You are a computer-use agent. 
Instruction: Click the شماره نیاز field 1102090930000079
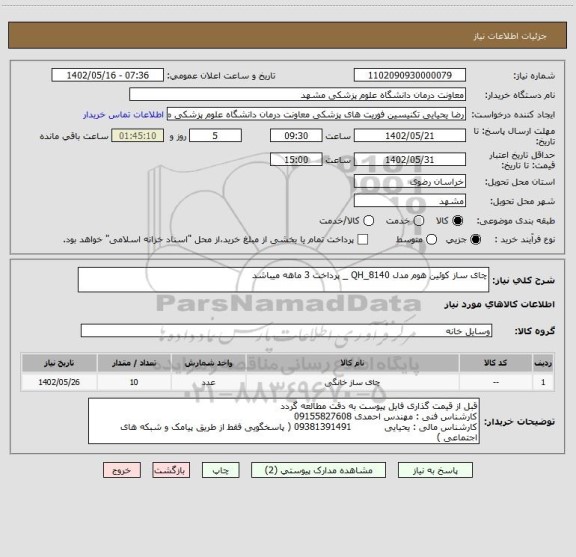pos(410,75)
